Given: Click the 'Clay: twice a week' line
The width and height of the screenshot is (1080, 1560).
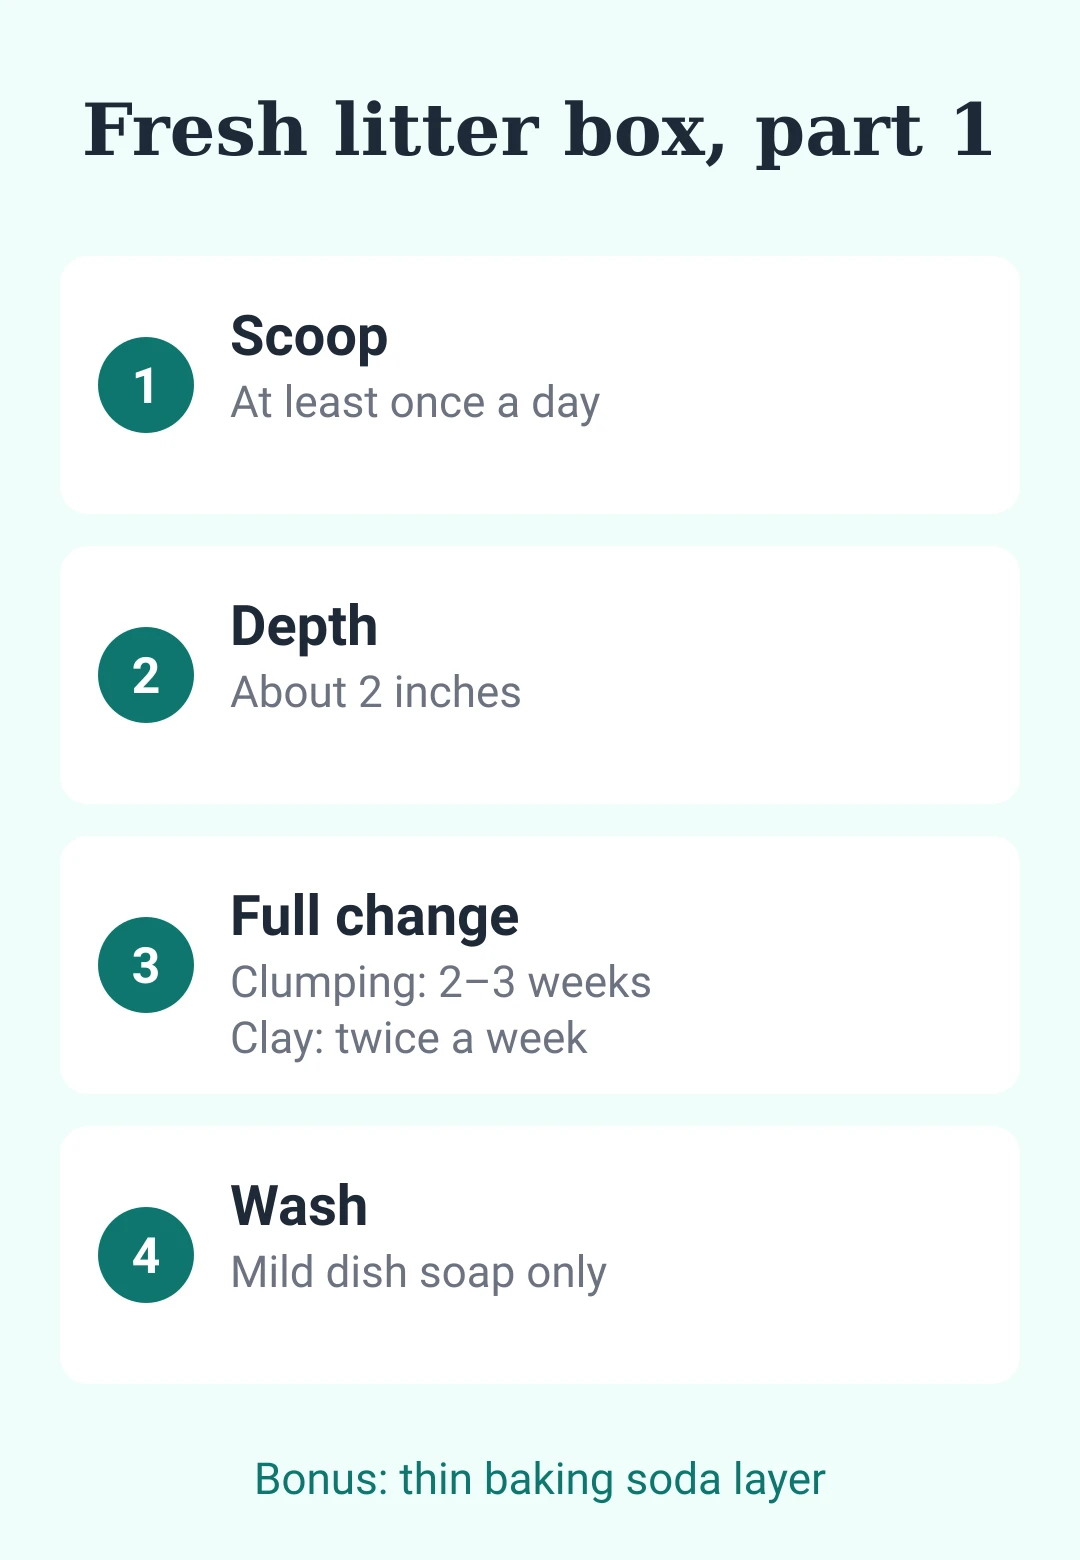Looking at the screenshot, I should pyautogui.click(x=409, y=1038).
